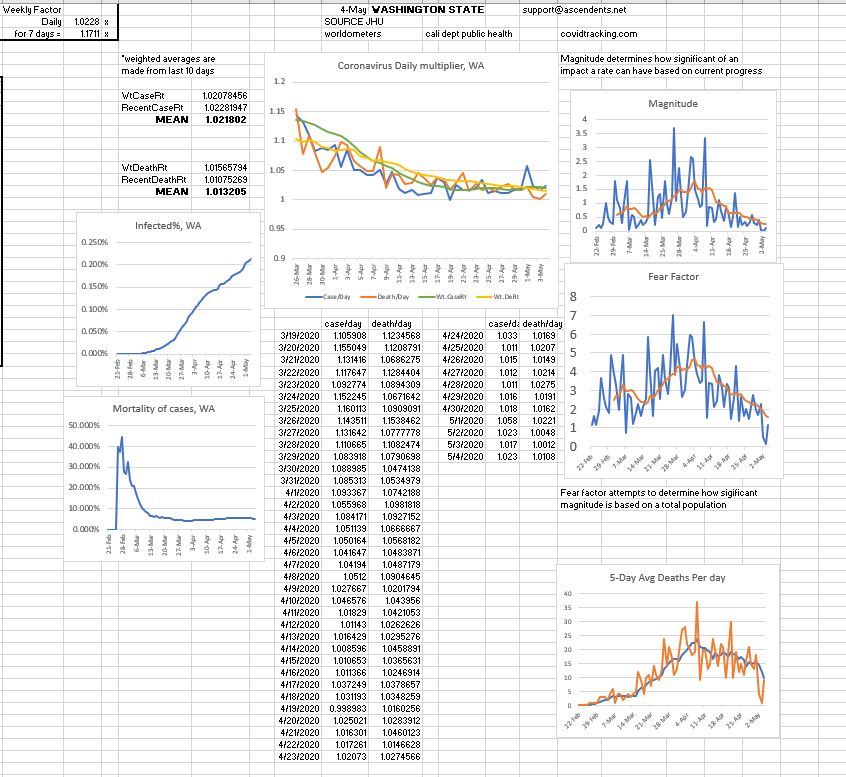Click Case/Day legend entry in multiplier chart
This screenshot has width=846, height=777.
point(332,298)
